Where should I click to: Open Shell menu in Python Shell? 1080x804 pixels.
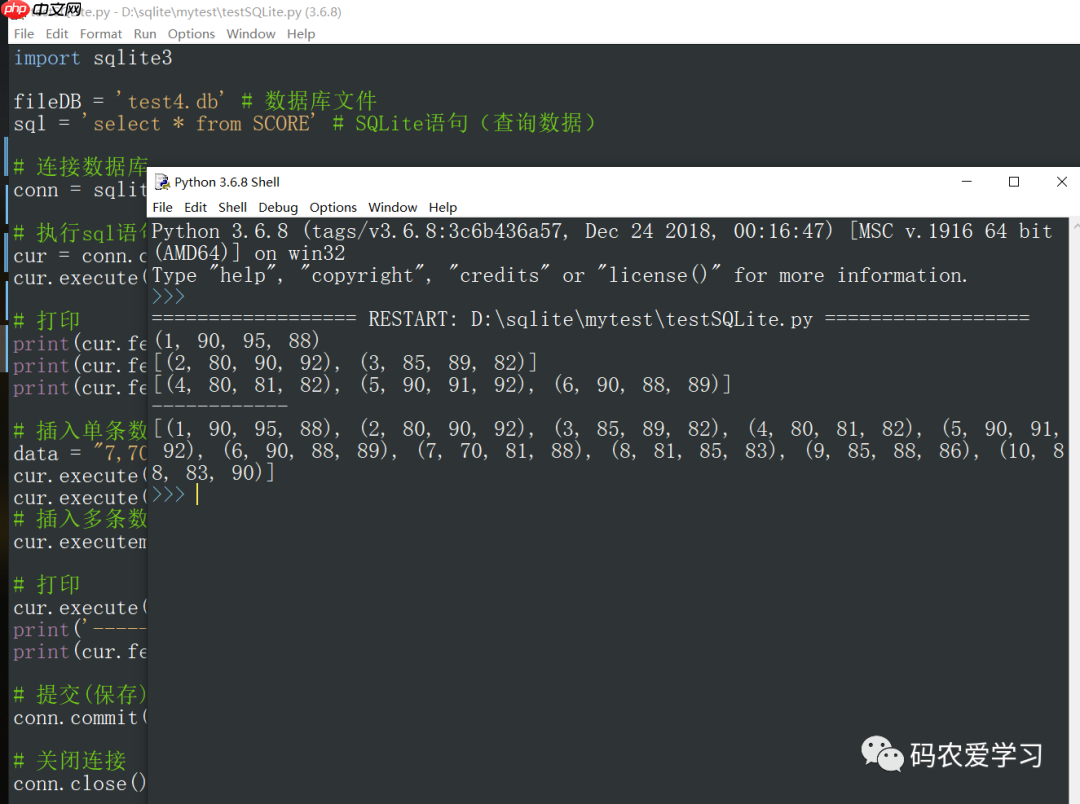pyautogui.click(x=232, y=207)
